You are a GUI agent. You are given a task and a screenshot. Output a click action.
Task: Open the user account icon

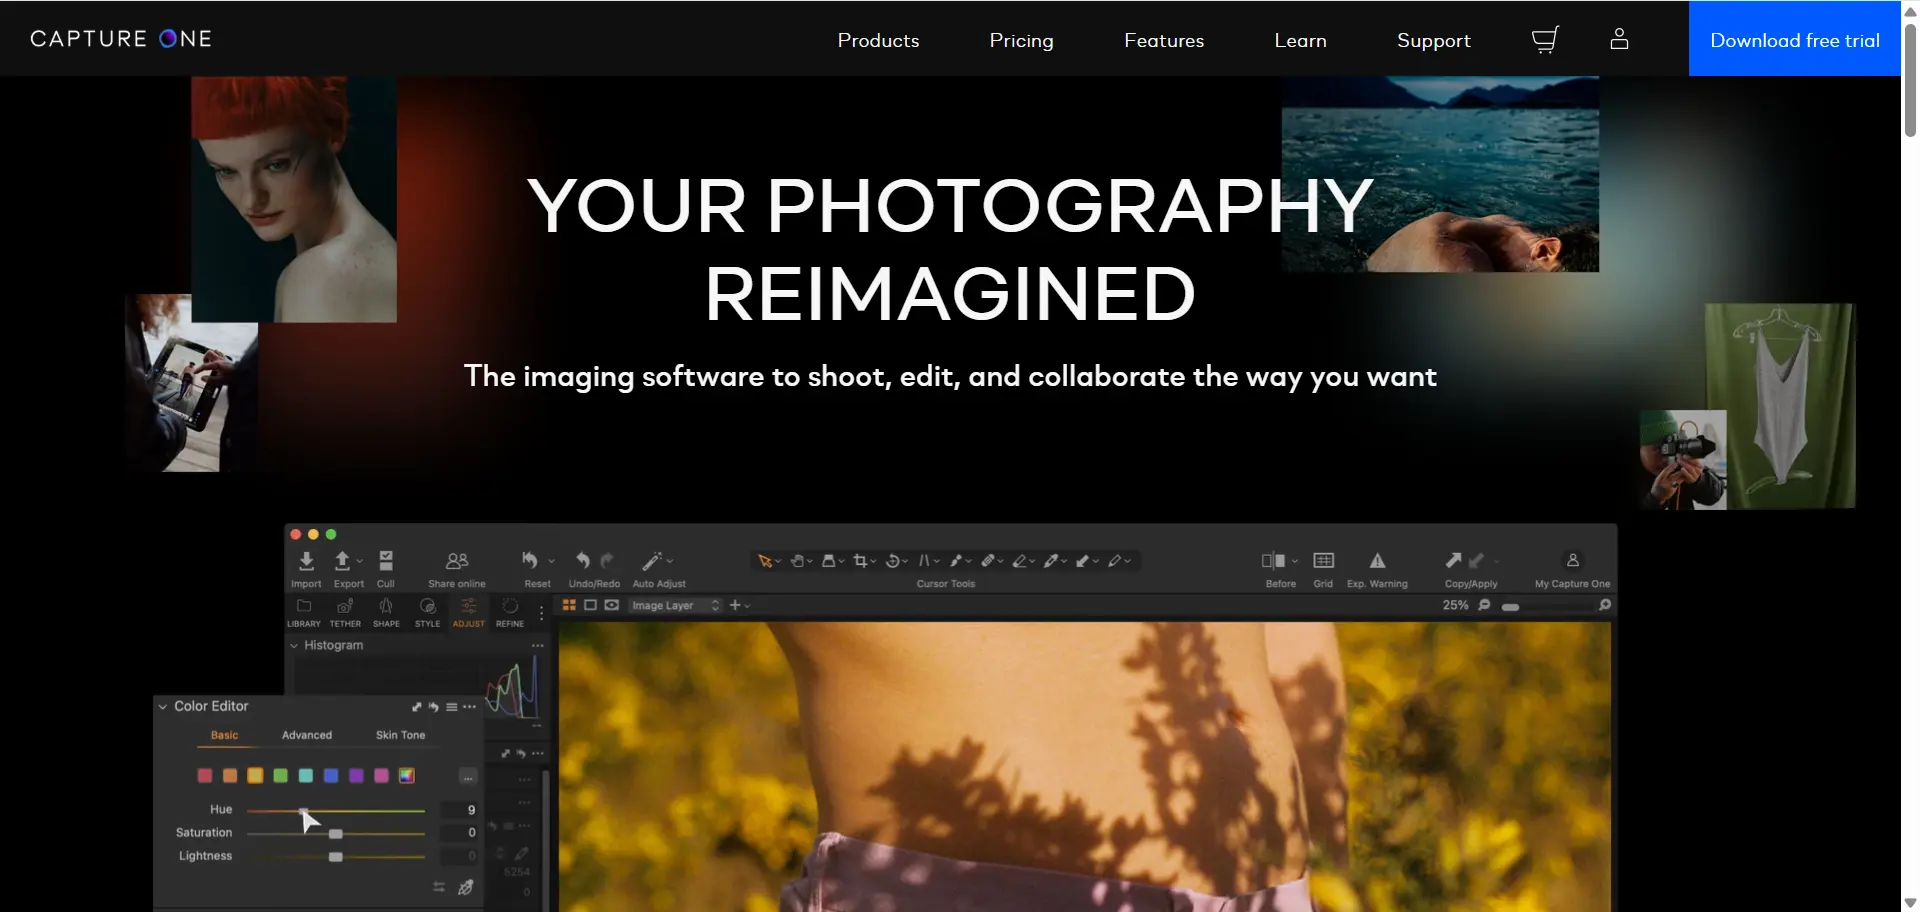click(x=1619, y=39)
